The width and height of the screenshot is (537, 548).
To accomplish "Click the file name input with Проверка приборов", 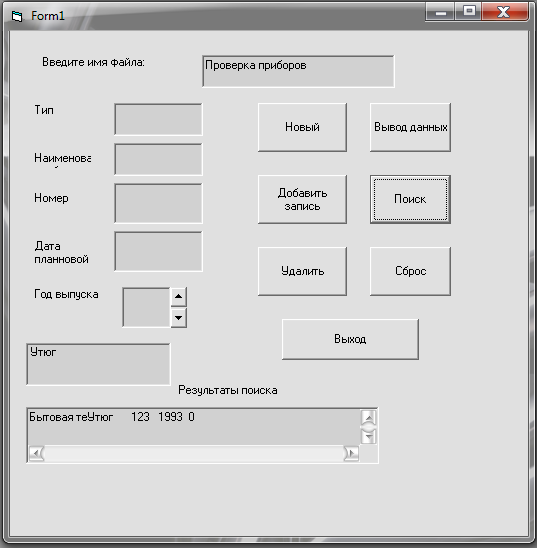I will 298,71.
